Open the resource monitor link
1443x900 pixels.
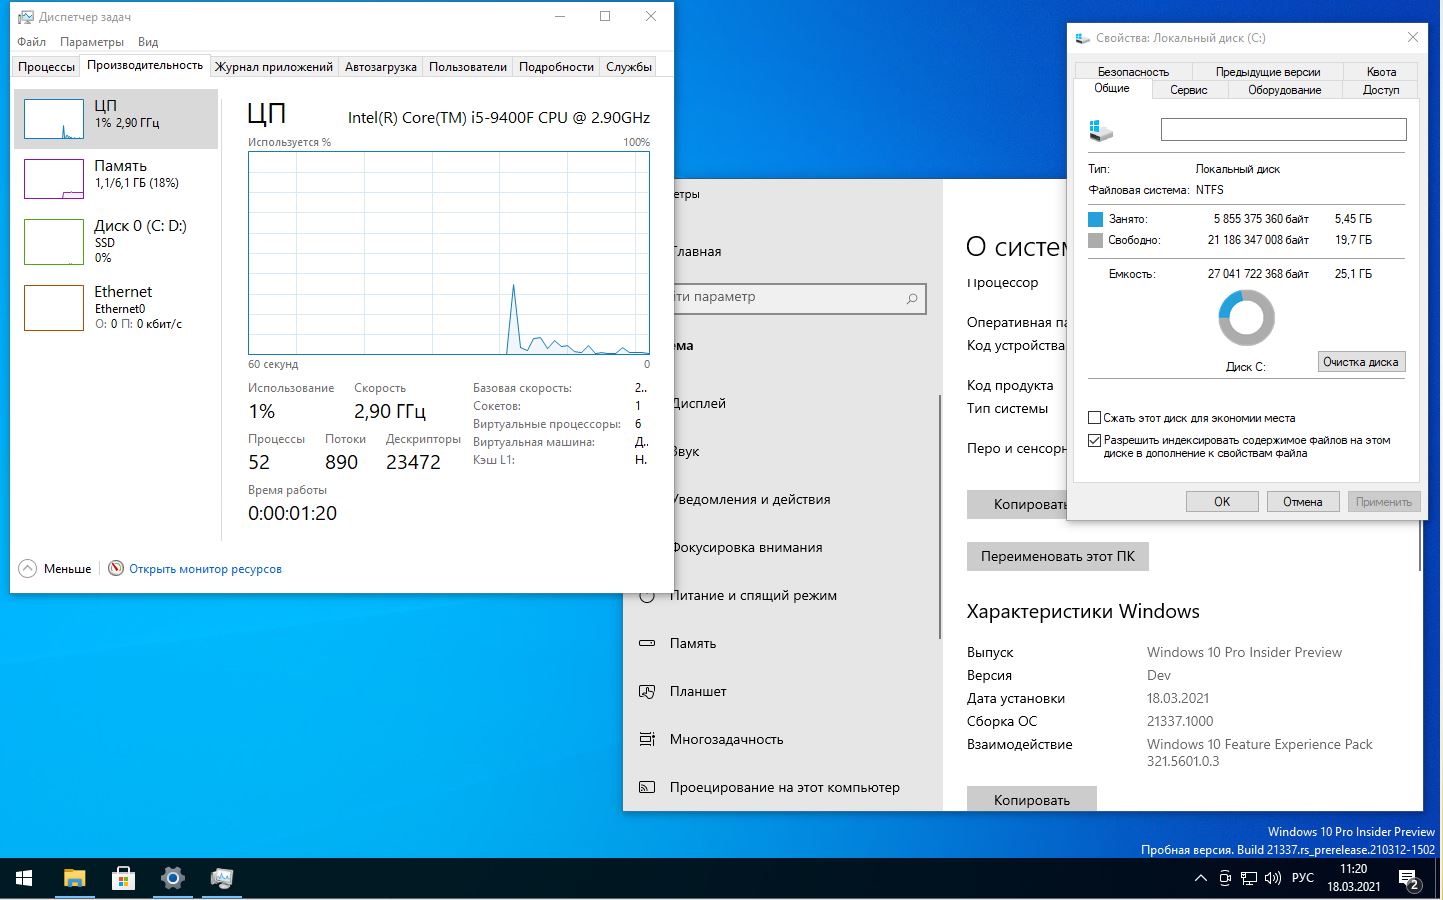(x=205, y=569)
